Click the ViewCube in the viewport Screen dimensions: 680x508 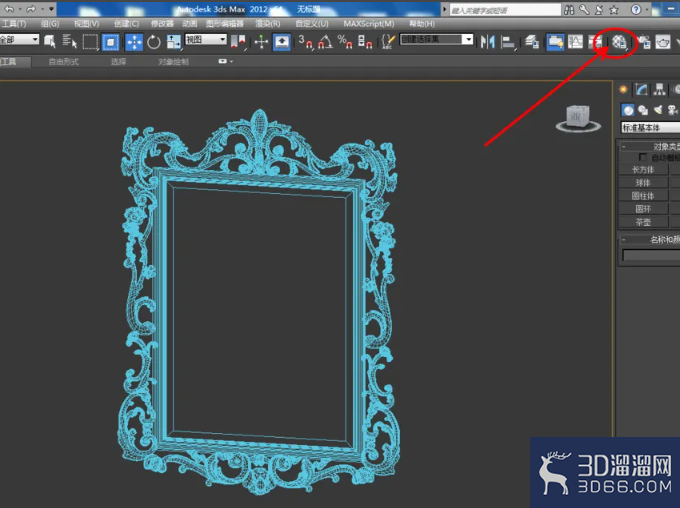(578, 117)
